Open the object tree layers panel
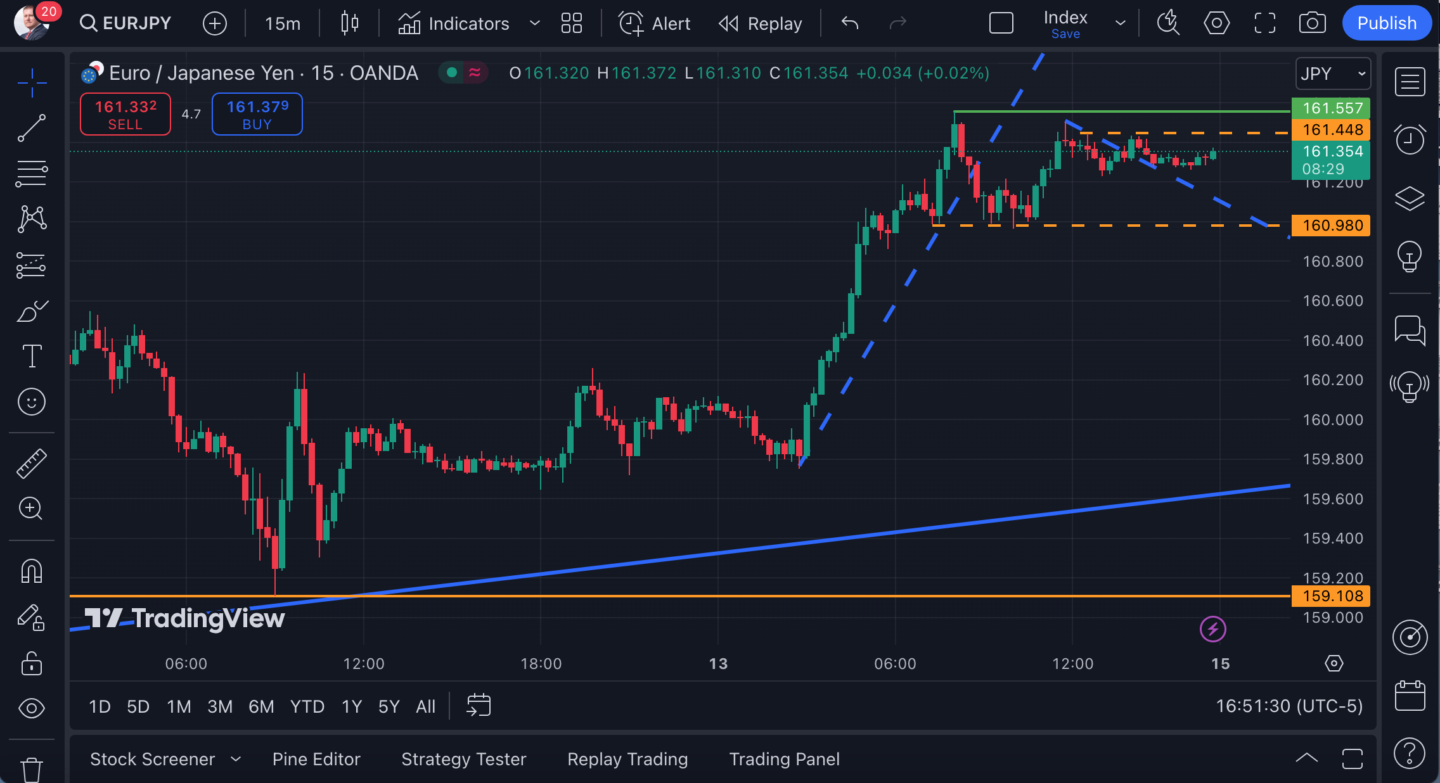 pos(1410,198)
